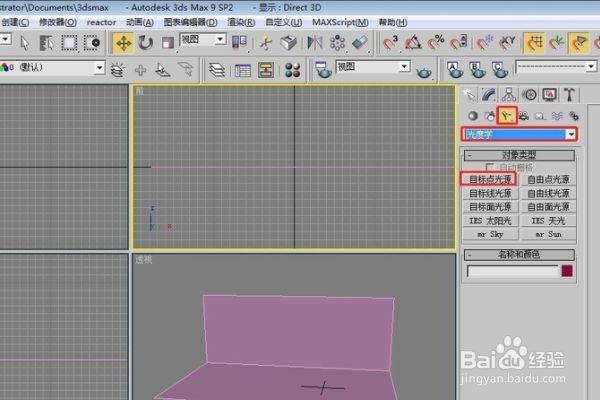The image size is (600, 400).
Task: Open the Select by Name tool
Action: pyautogui.click(x=47, y=43)
